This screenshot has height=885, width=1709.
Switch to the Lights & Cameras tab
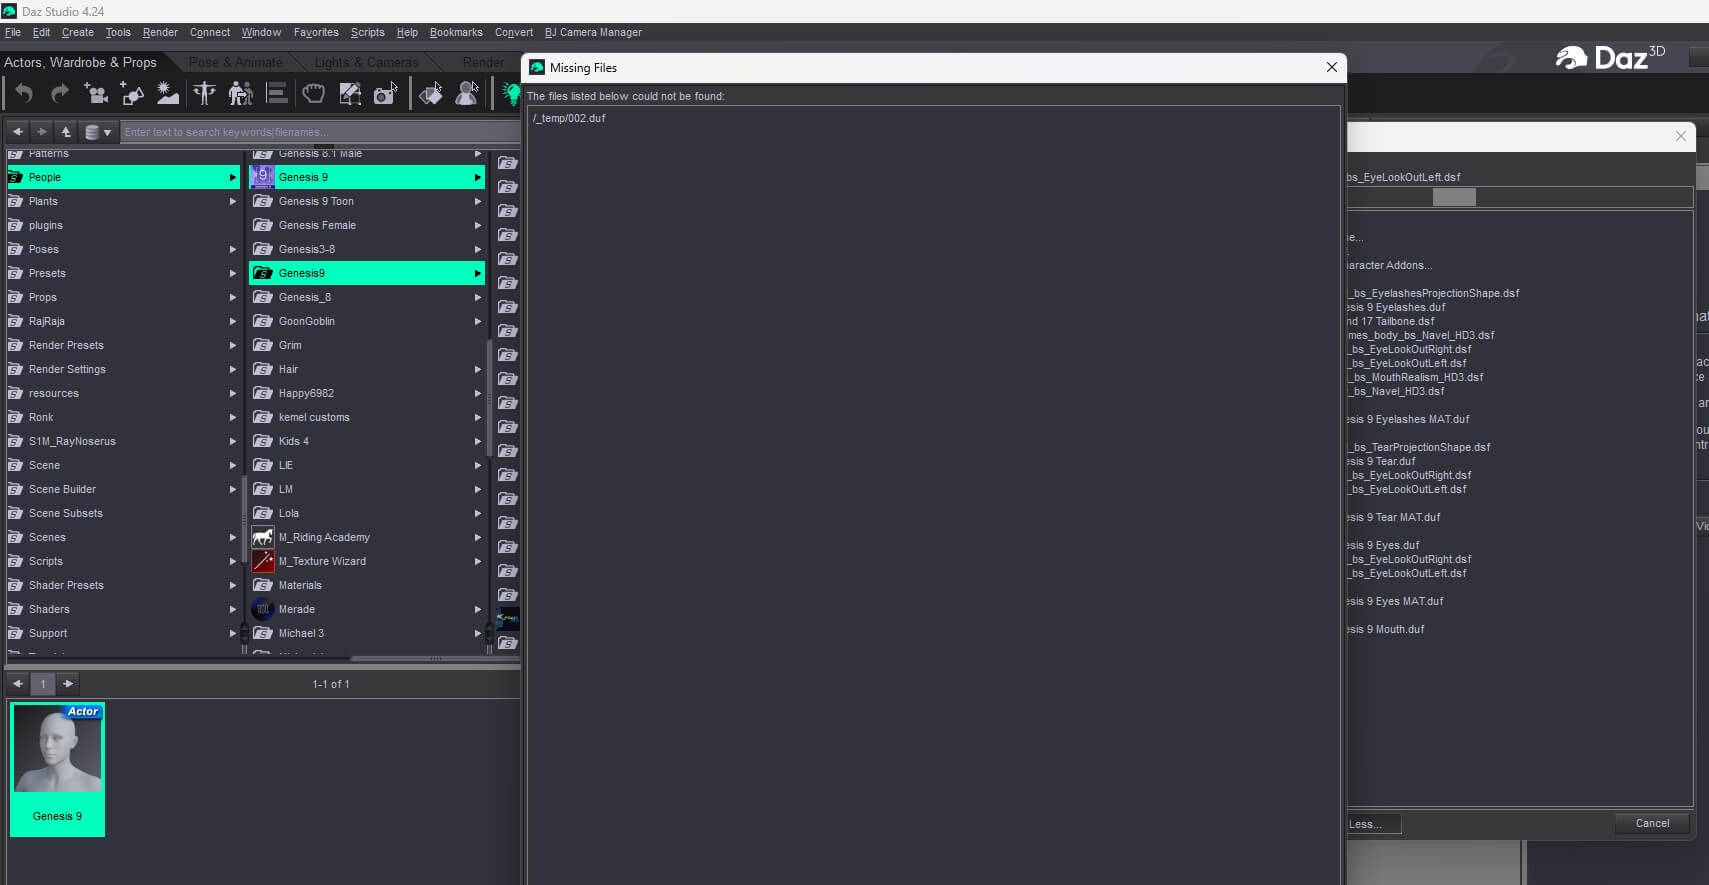(366, 62)
